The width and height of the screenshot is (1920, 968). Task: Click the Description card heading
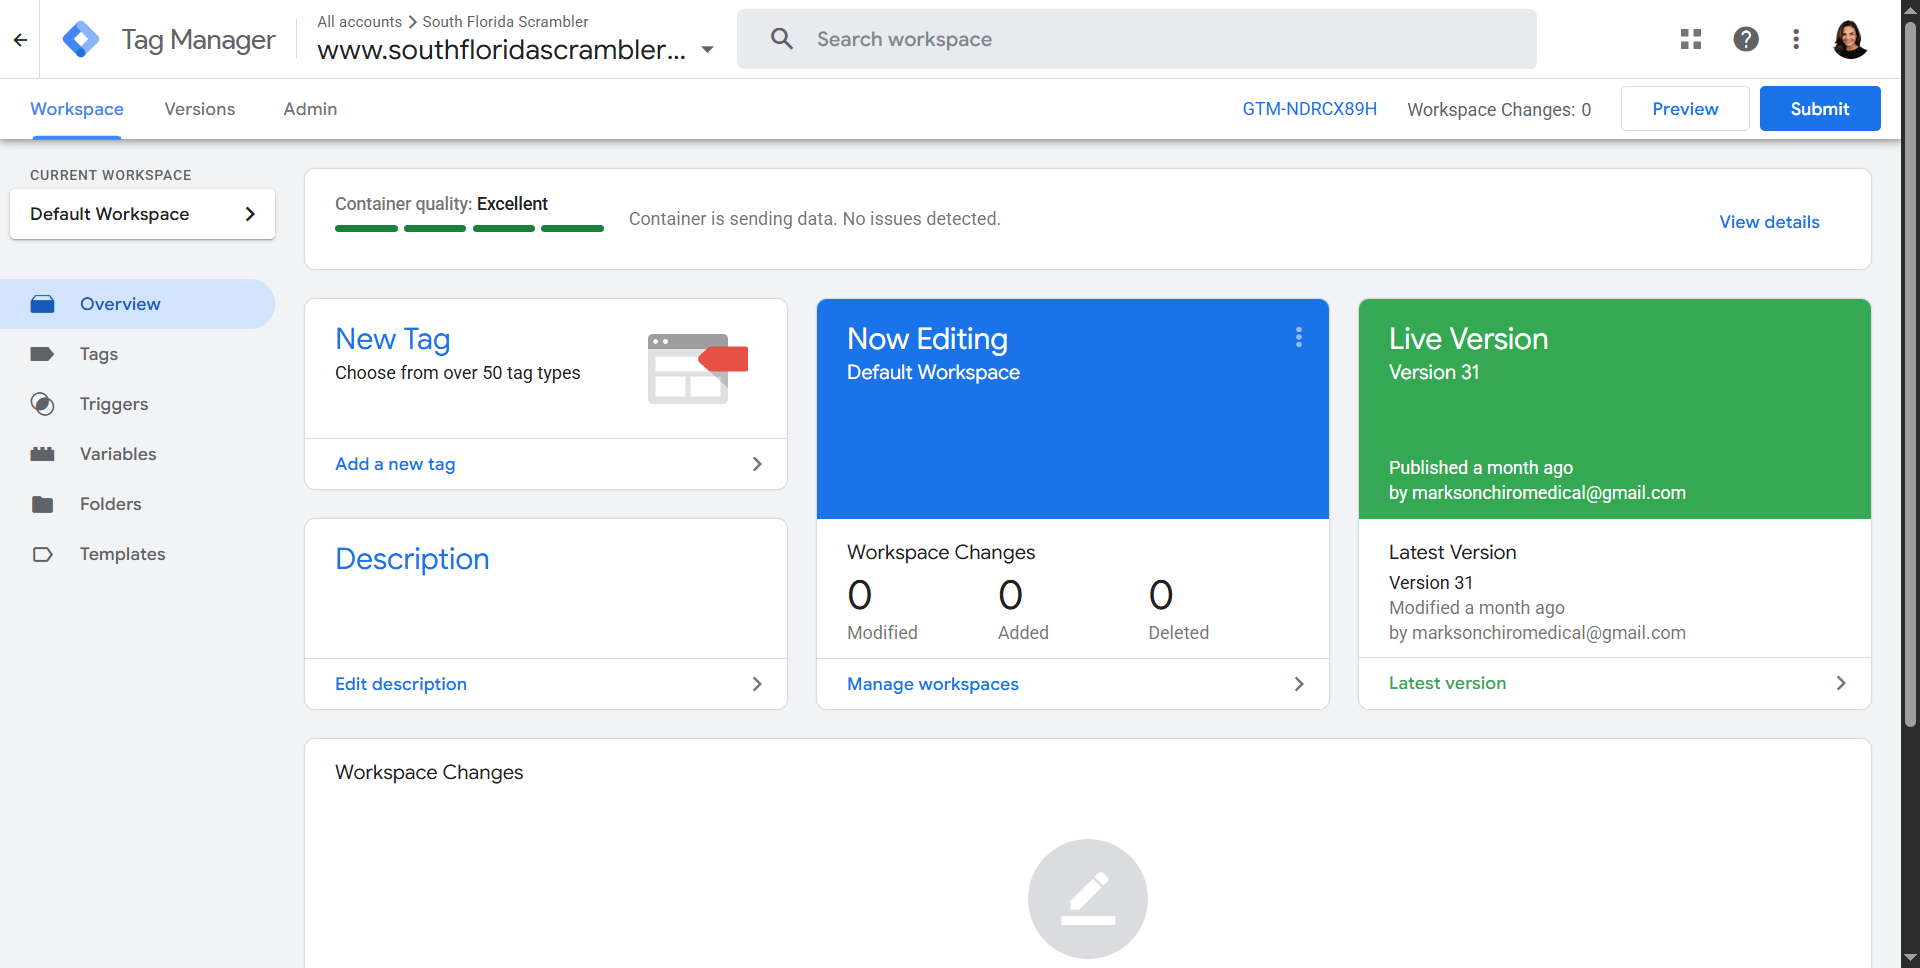click(412, 559)
